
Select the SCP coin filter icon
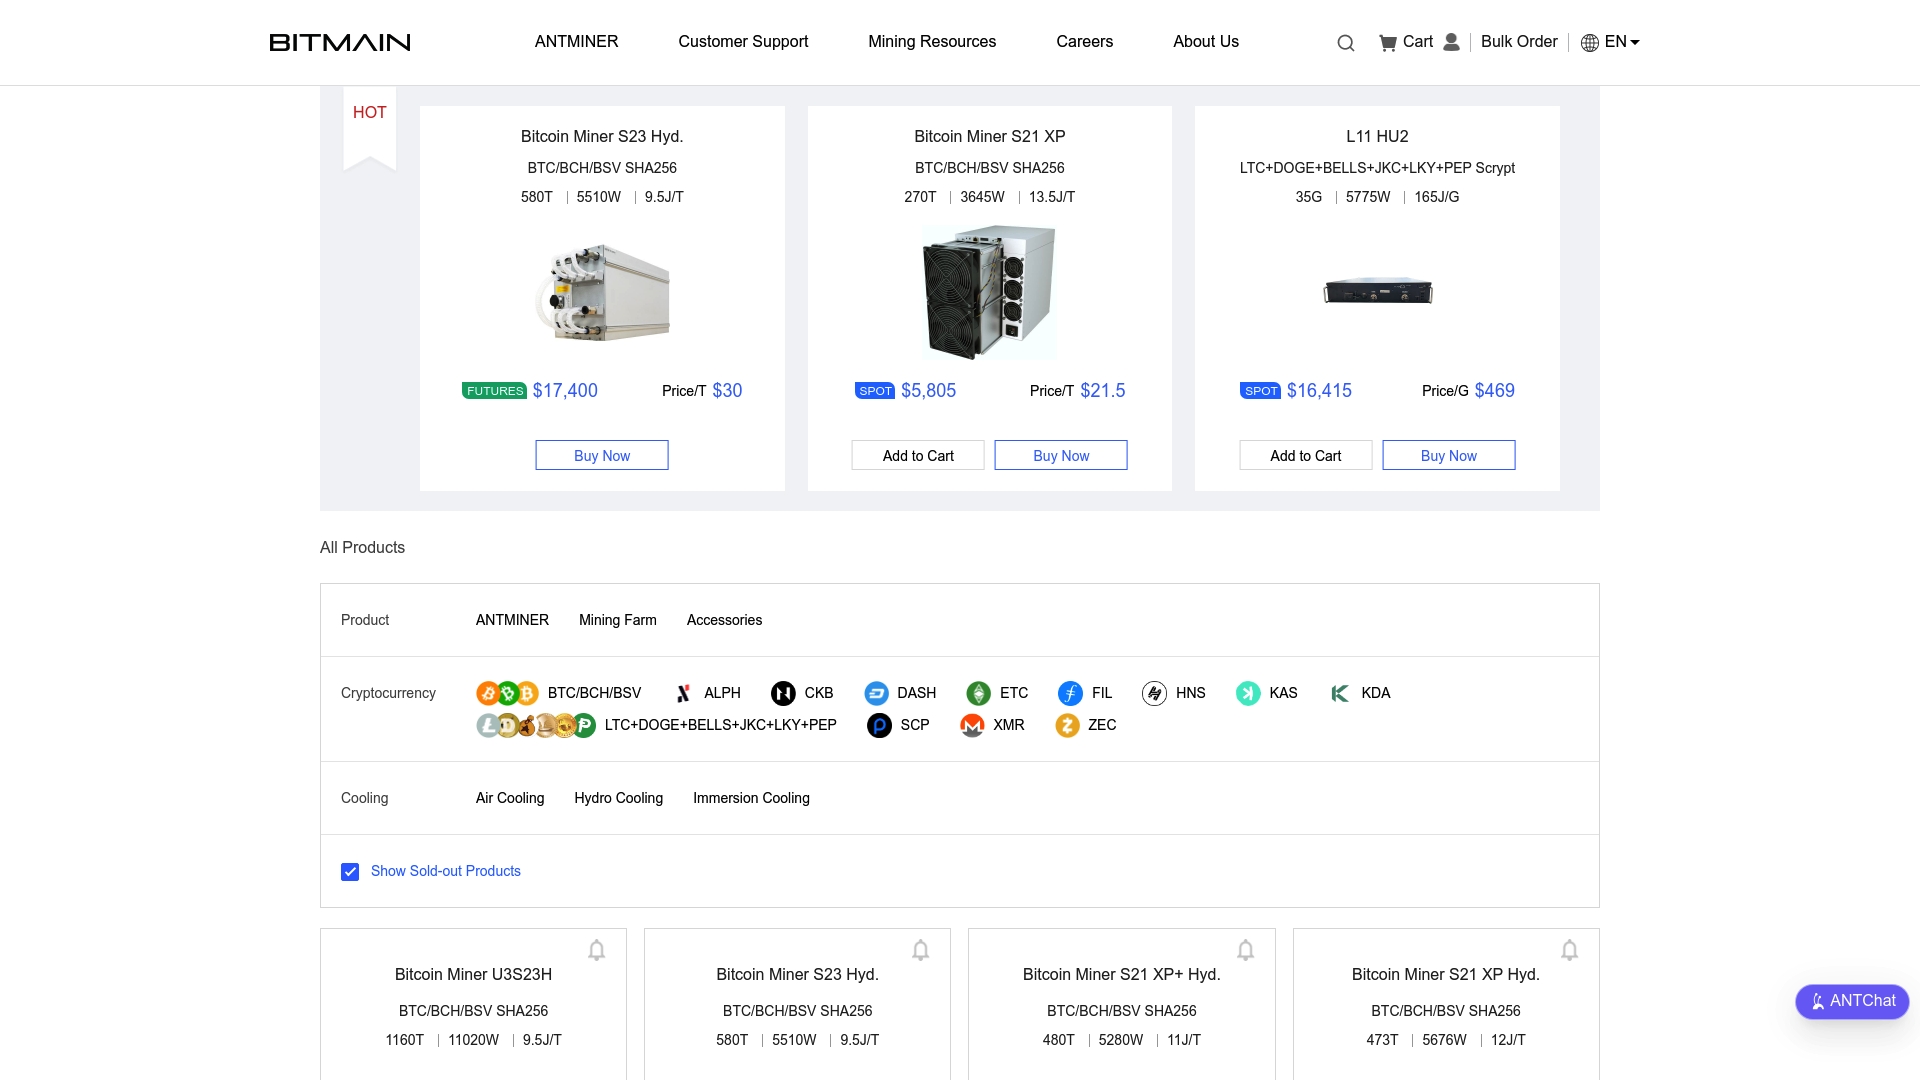pyautogui.click(x=878, y=725)
